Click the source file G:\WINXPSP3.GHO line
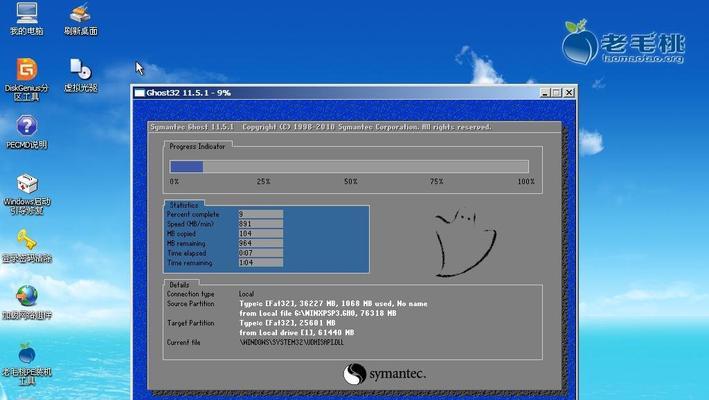The height and width of the screenshot is (400, 709). click(318, 313)
